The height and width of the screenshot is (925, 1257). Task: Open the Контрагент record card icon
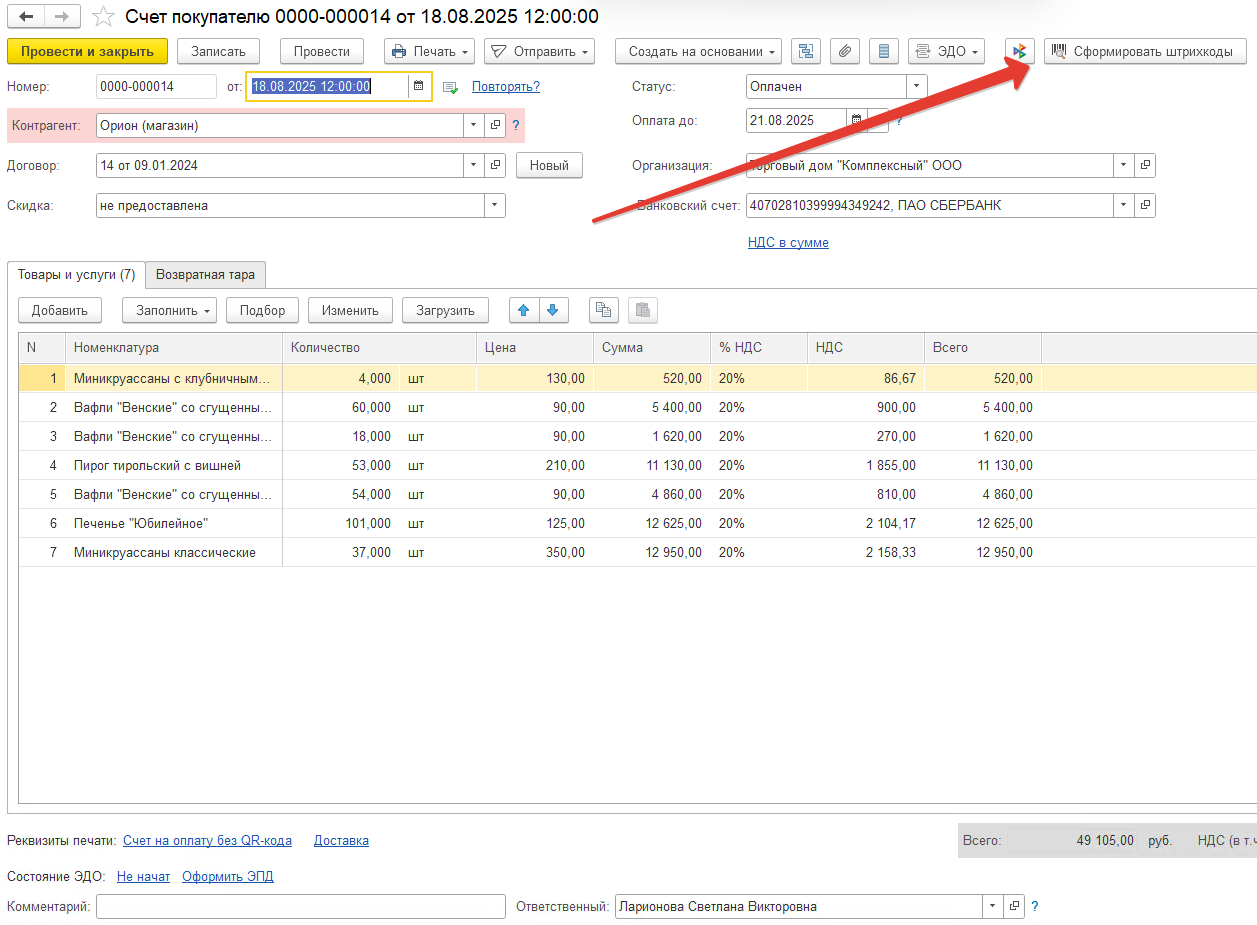pos(495,126)
